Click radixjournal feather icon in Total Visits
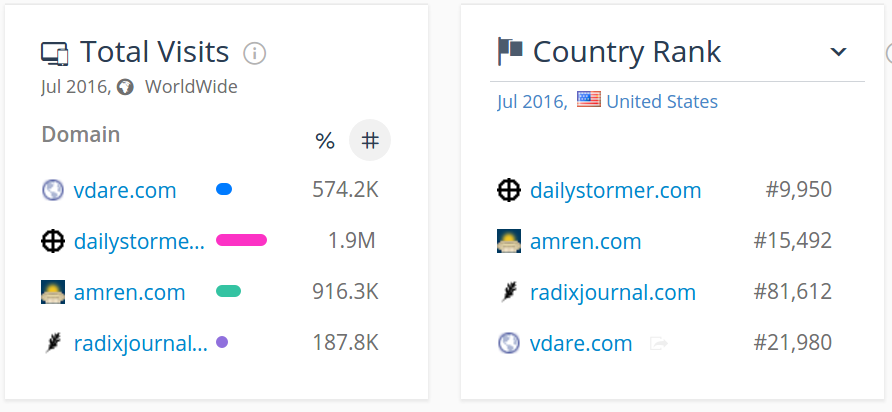The image size is (892, 412). click(x=53, y=344)
